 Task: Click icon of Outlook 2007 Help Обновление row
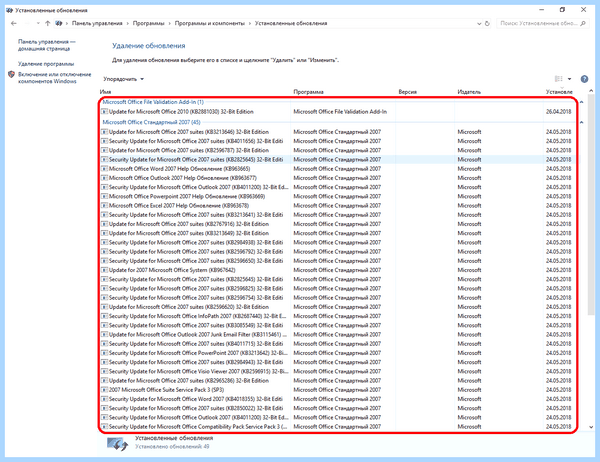pos(104,178)
